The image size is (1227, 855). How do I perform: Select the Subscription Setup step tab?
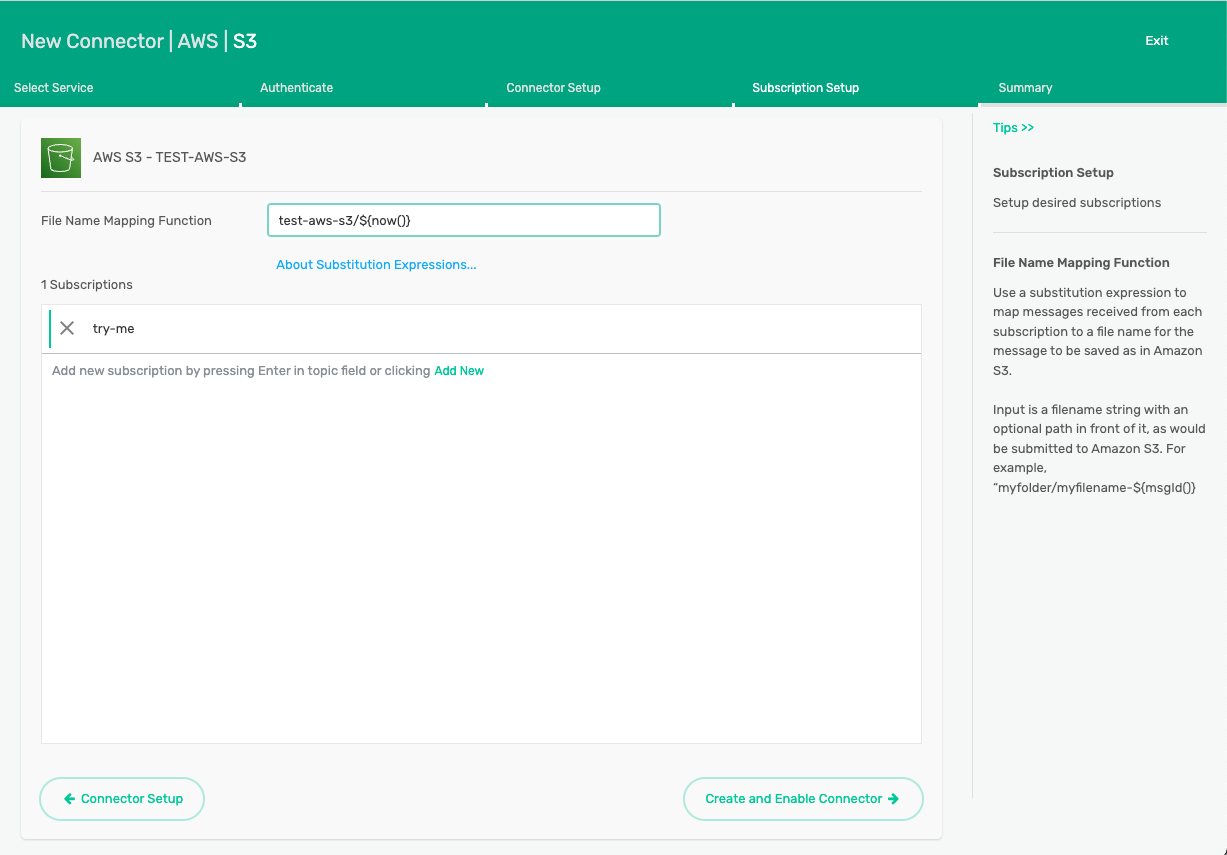(x=805, y=88)
